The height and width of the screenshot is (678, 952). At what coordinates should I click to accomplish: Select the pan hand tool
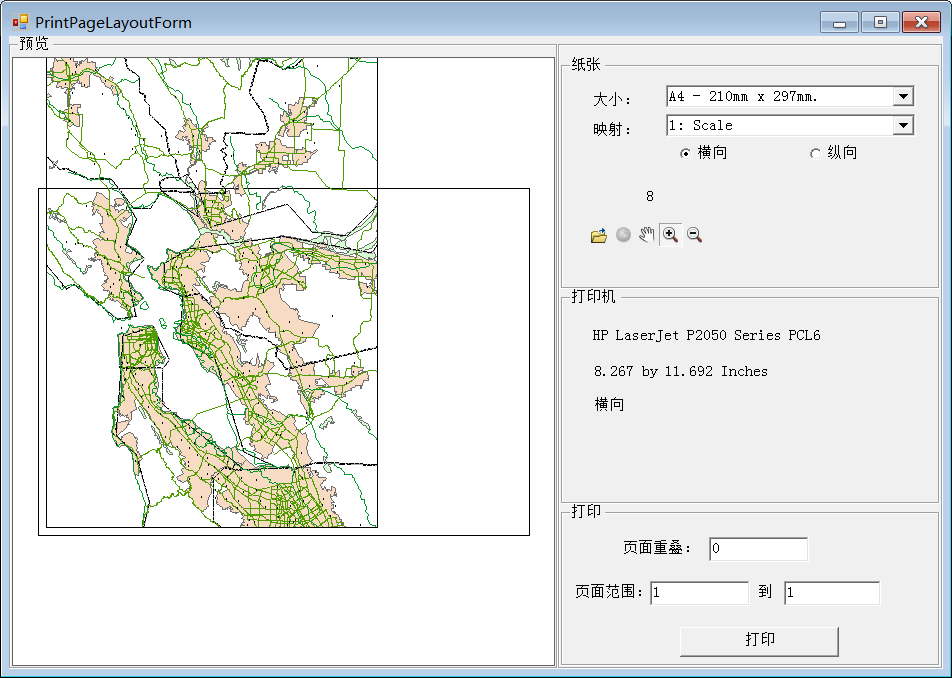pyautogui.click(x=647, y=235)
